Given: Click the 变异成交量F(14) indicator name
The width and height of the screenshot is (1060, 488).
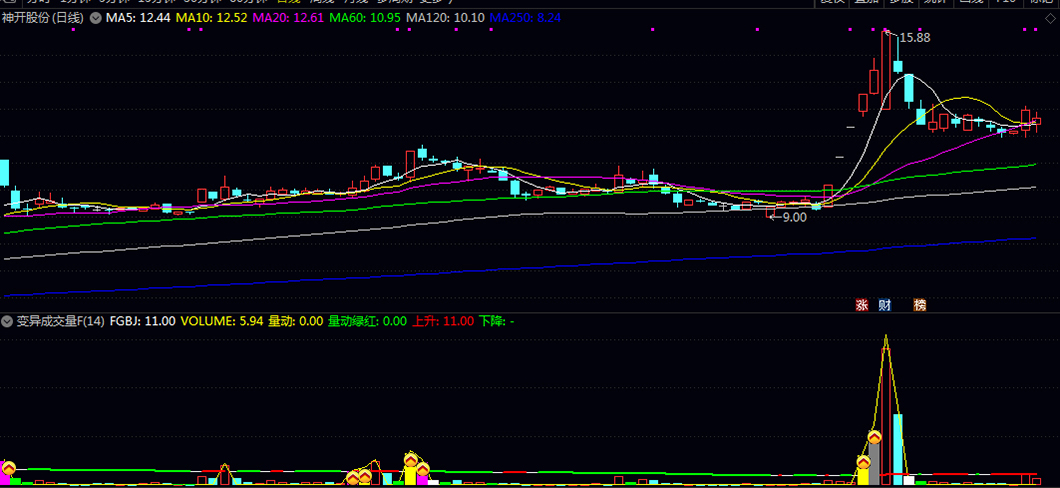Looking at the screenshot, I should (x=60, y=321).
